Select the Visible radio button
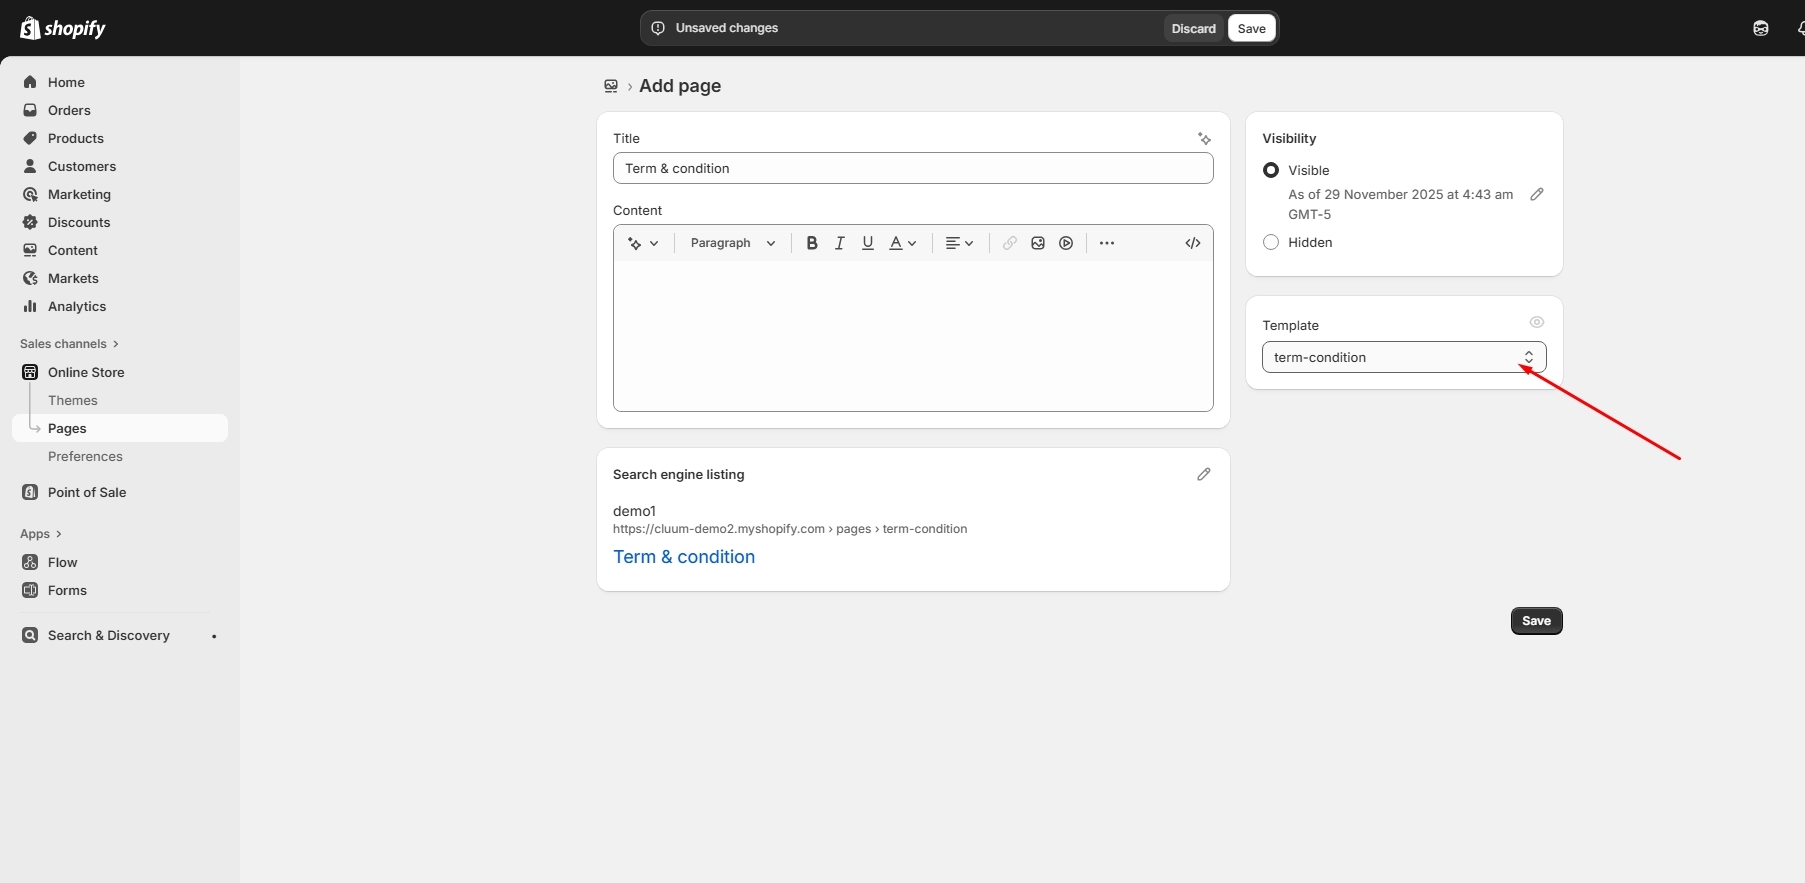 [1271, 170]
